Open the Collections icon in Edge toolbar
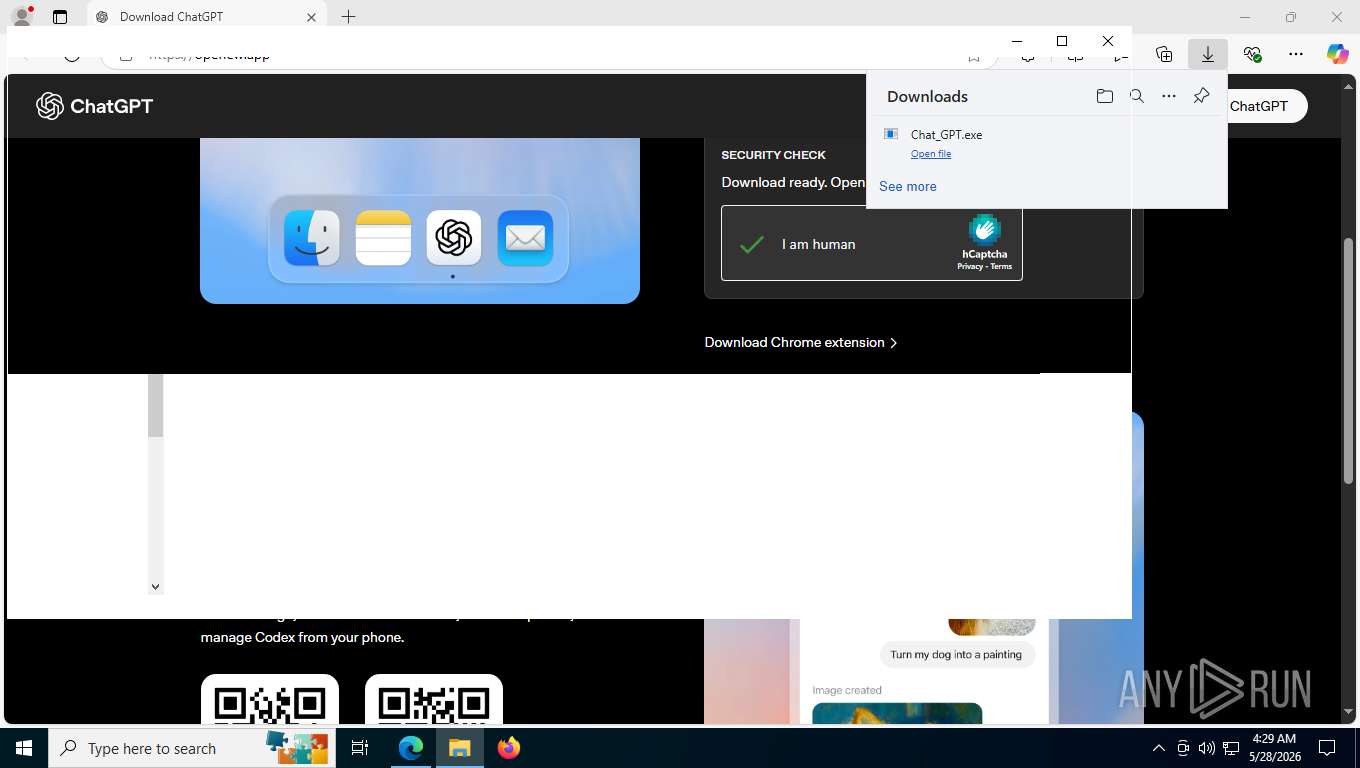Viewport: 1360px width, 768px height. point(1163,54)
